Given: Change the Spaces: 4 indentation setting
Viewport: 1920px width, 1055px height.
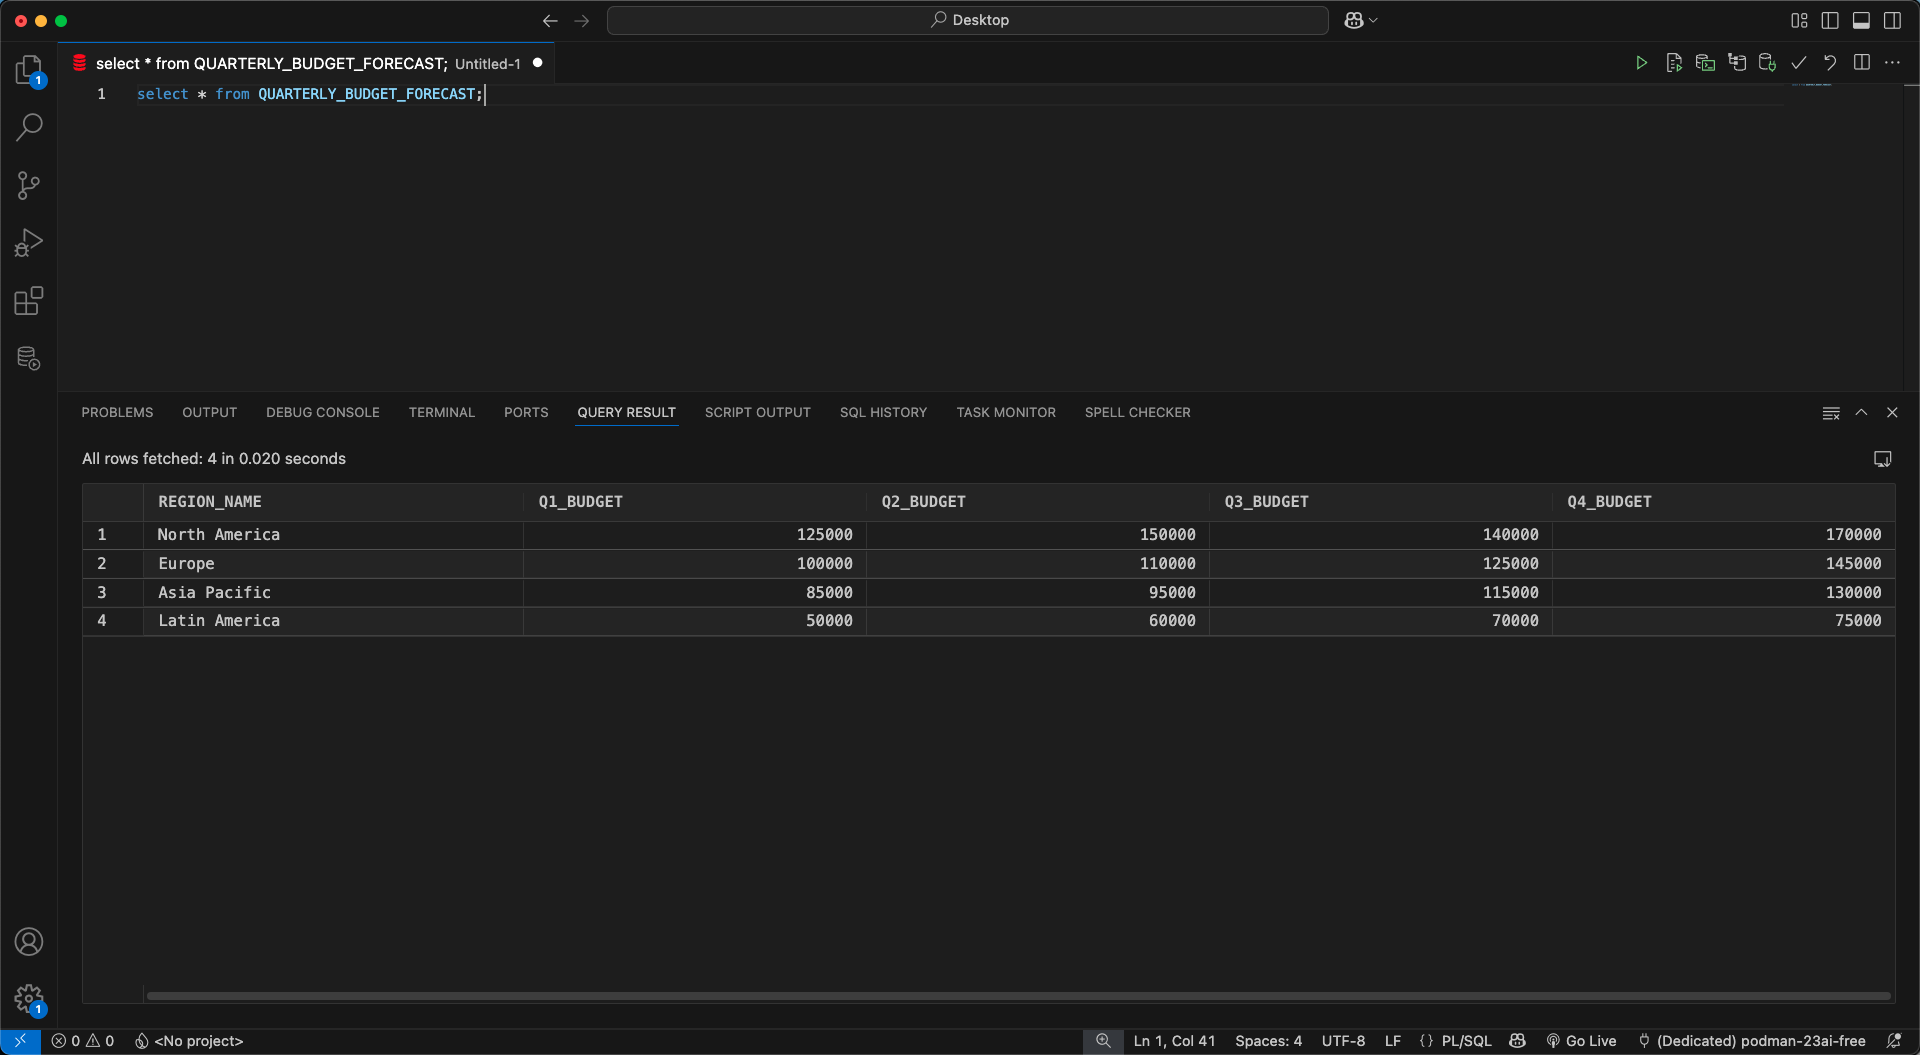Looking at the screenshot, I should point(1268,1041).
